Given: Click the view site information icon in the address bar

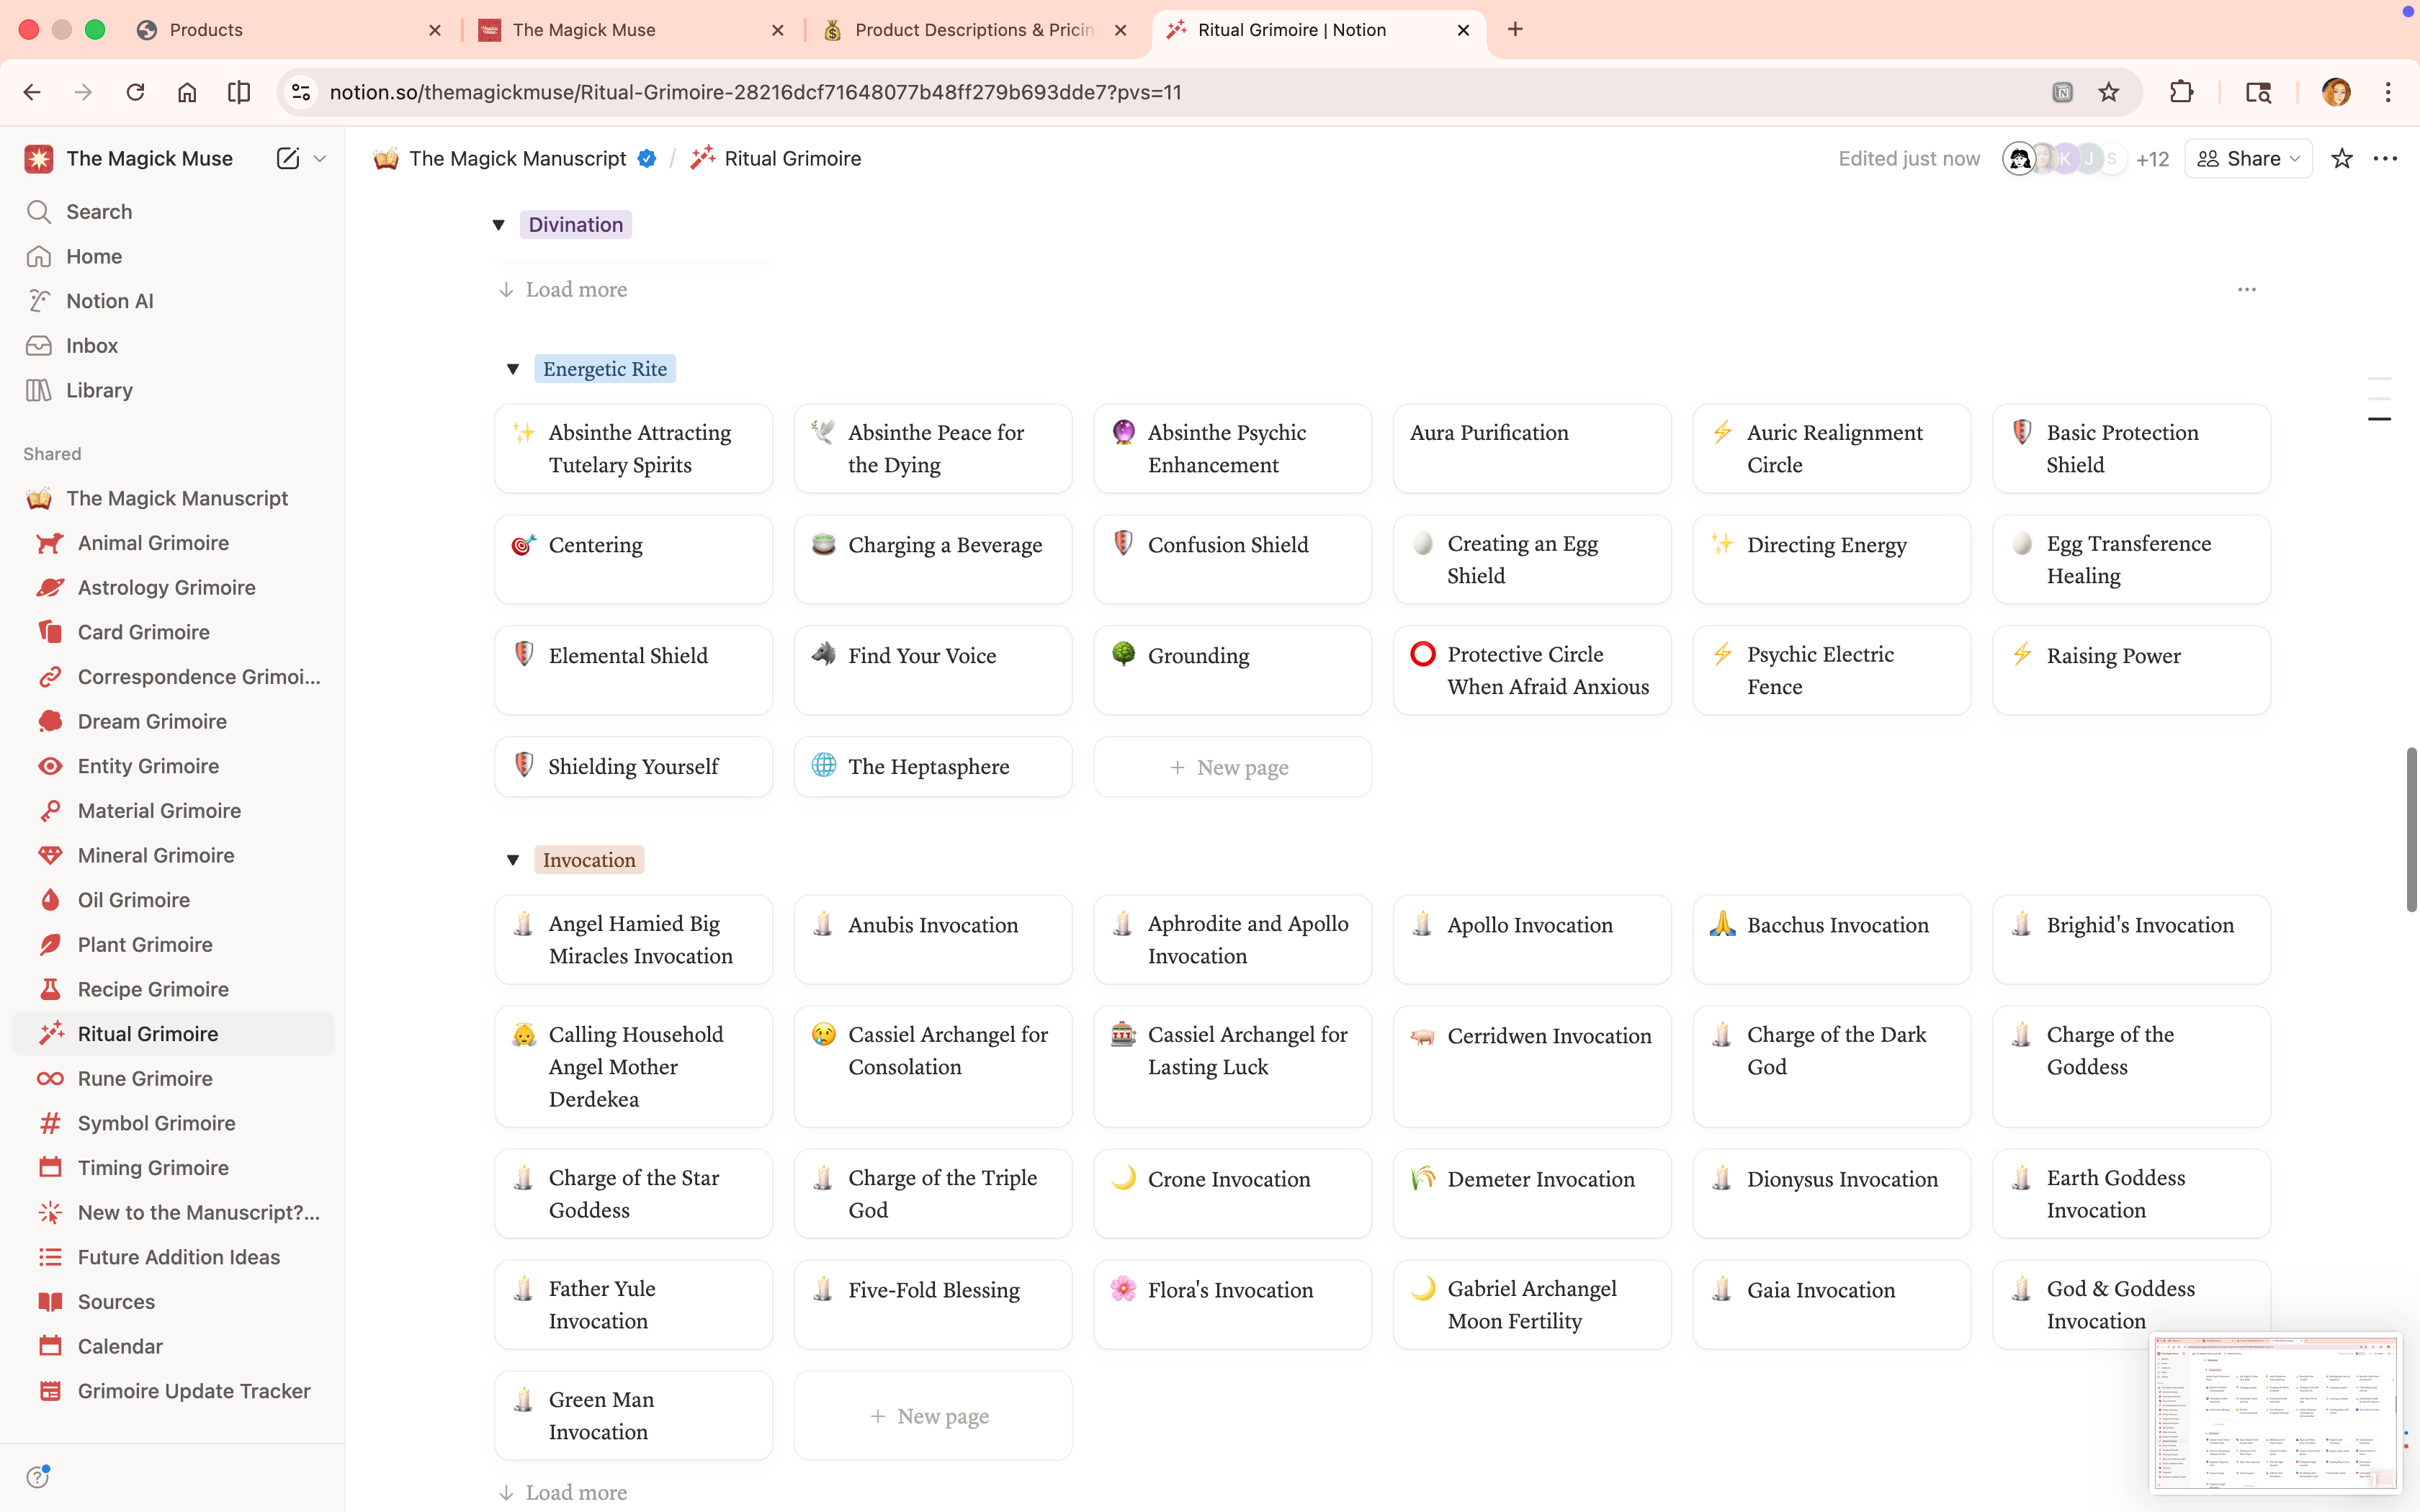Looking at the screenshot, I should 301,92.
